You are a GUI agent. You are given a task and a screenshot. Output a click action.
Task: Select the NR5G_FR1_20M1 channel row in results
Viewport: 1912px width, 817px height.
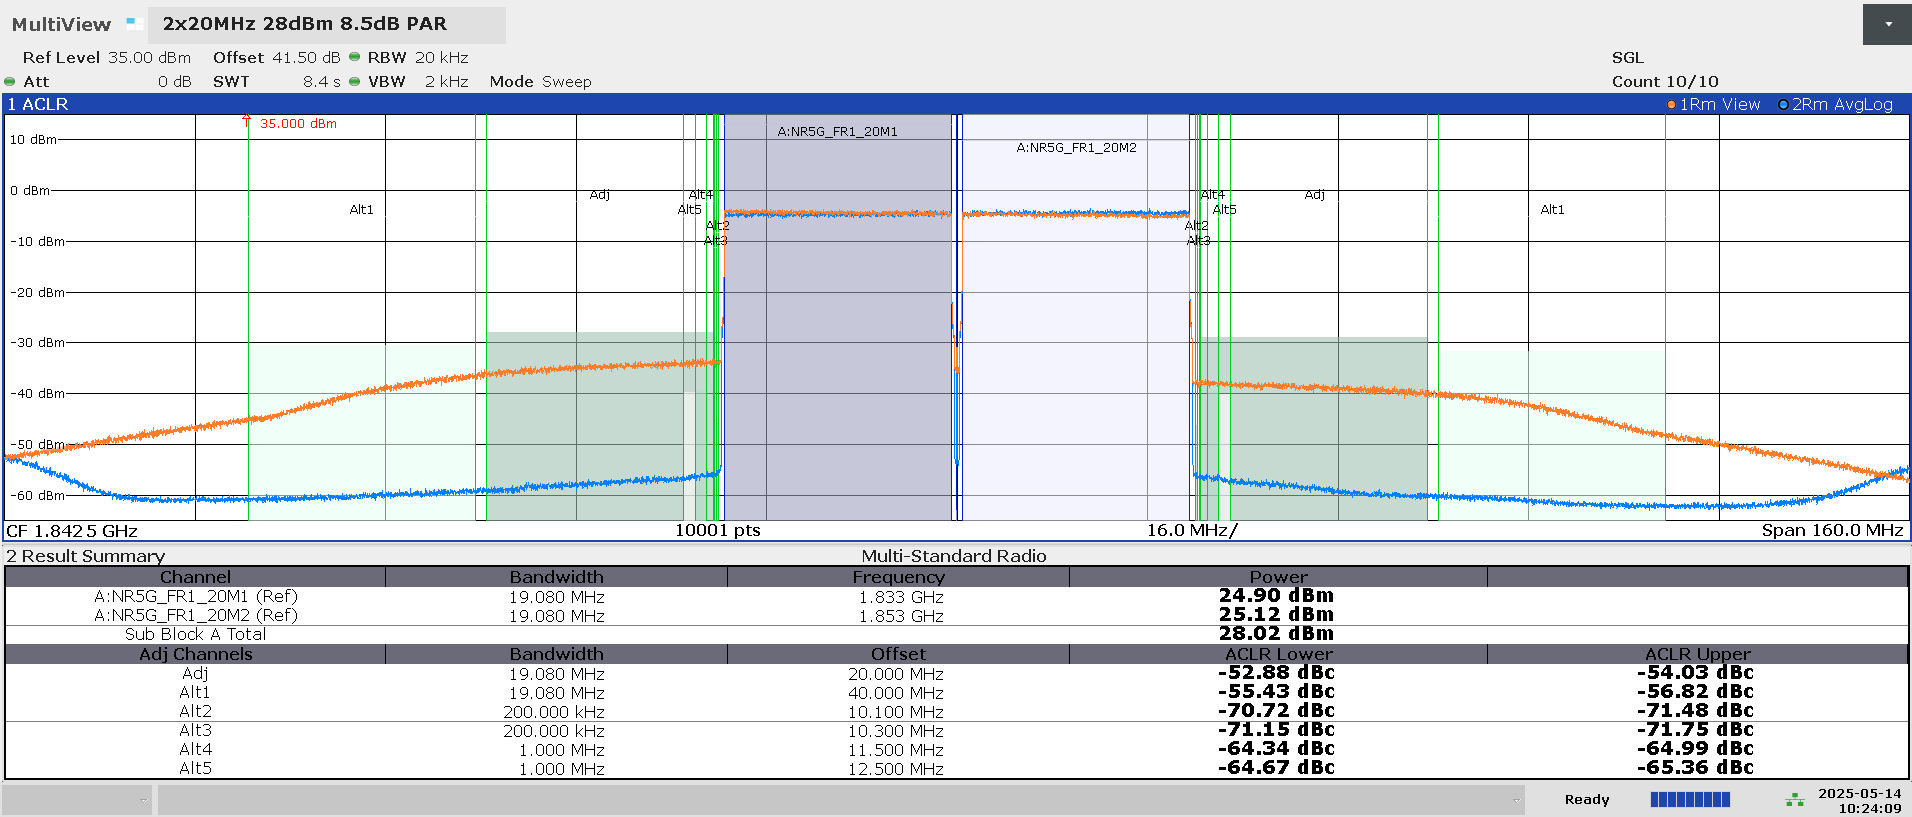click(196, 597)
